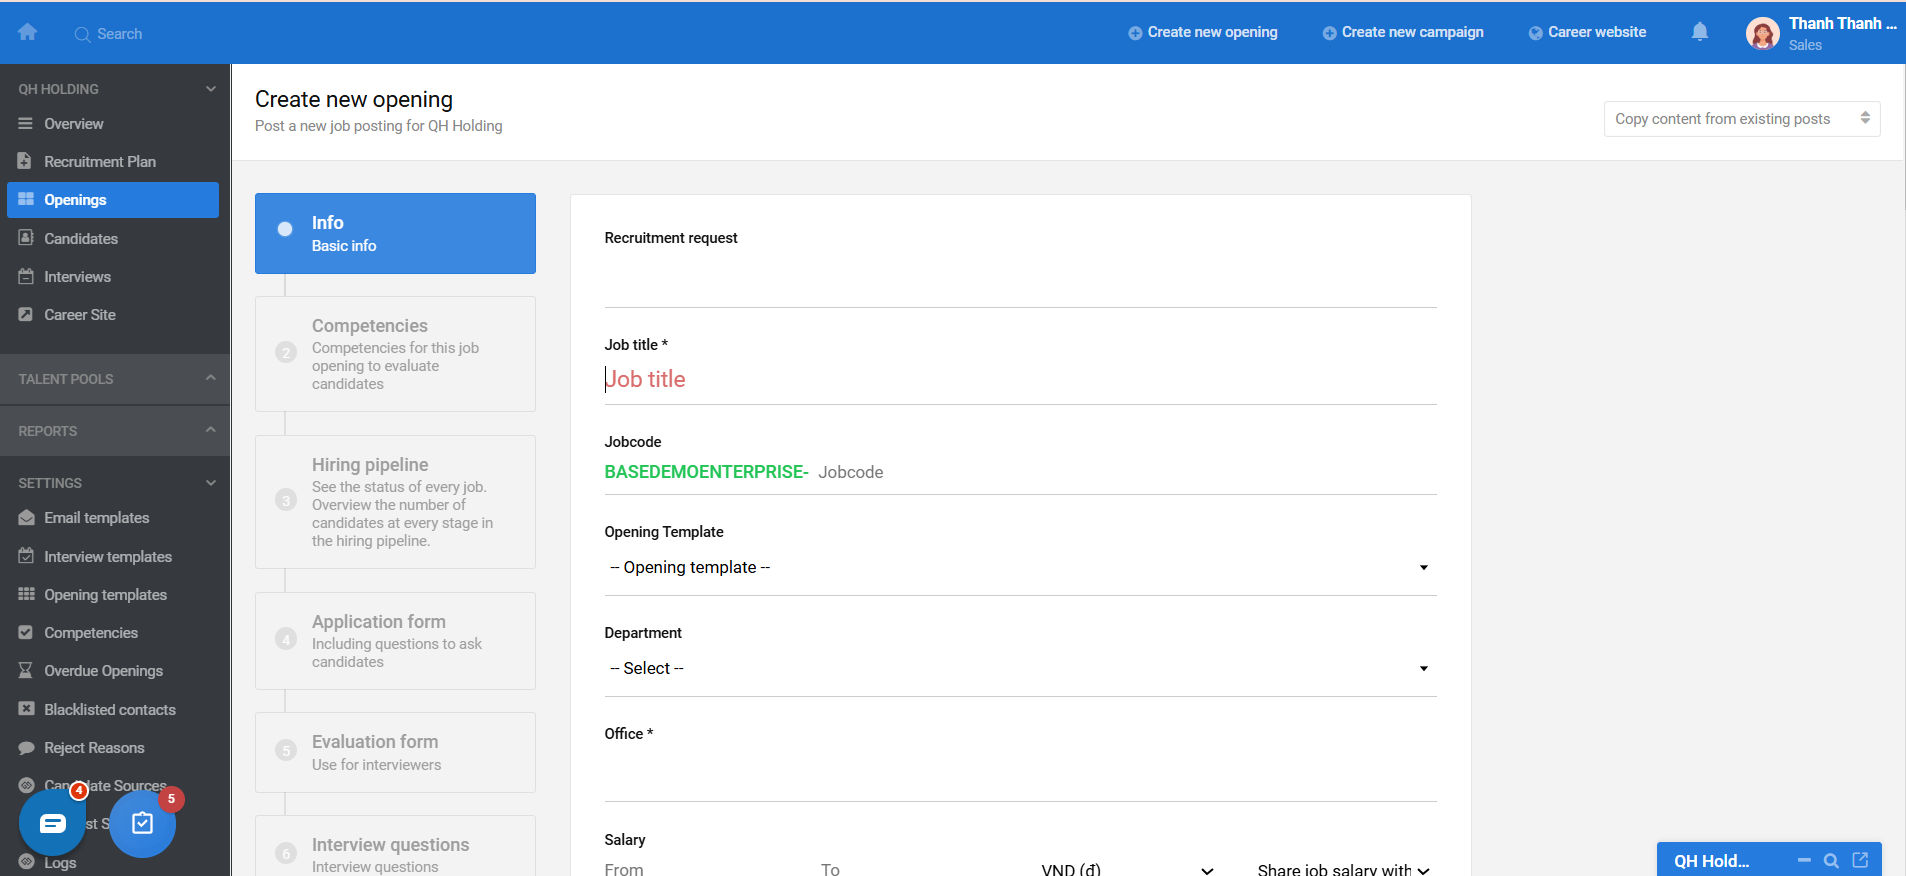This screenshot has height=876, width=1906.
Task: Click the top Search box
Action: 119,34
